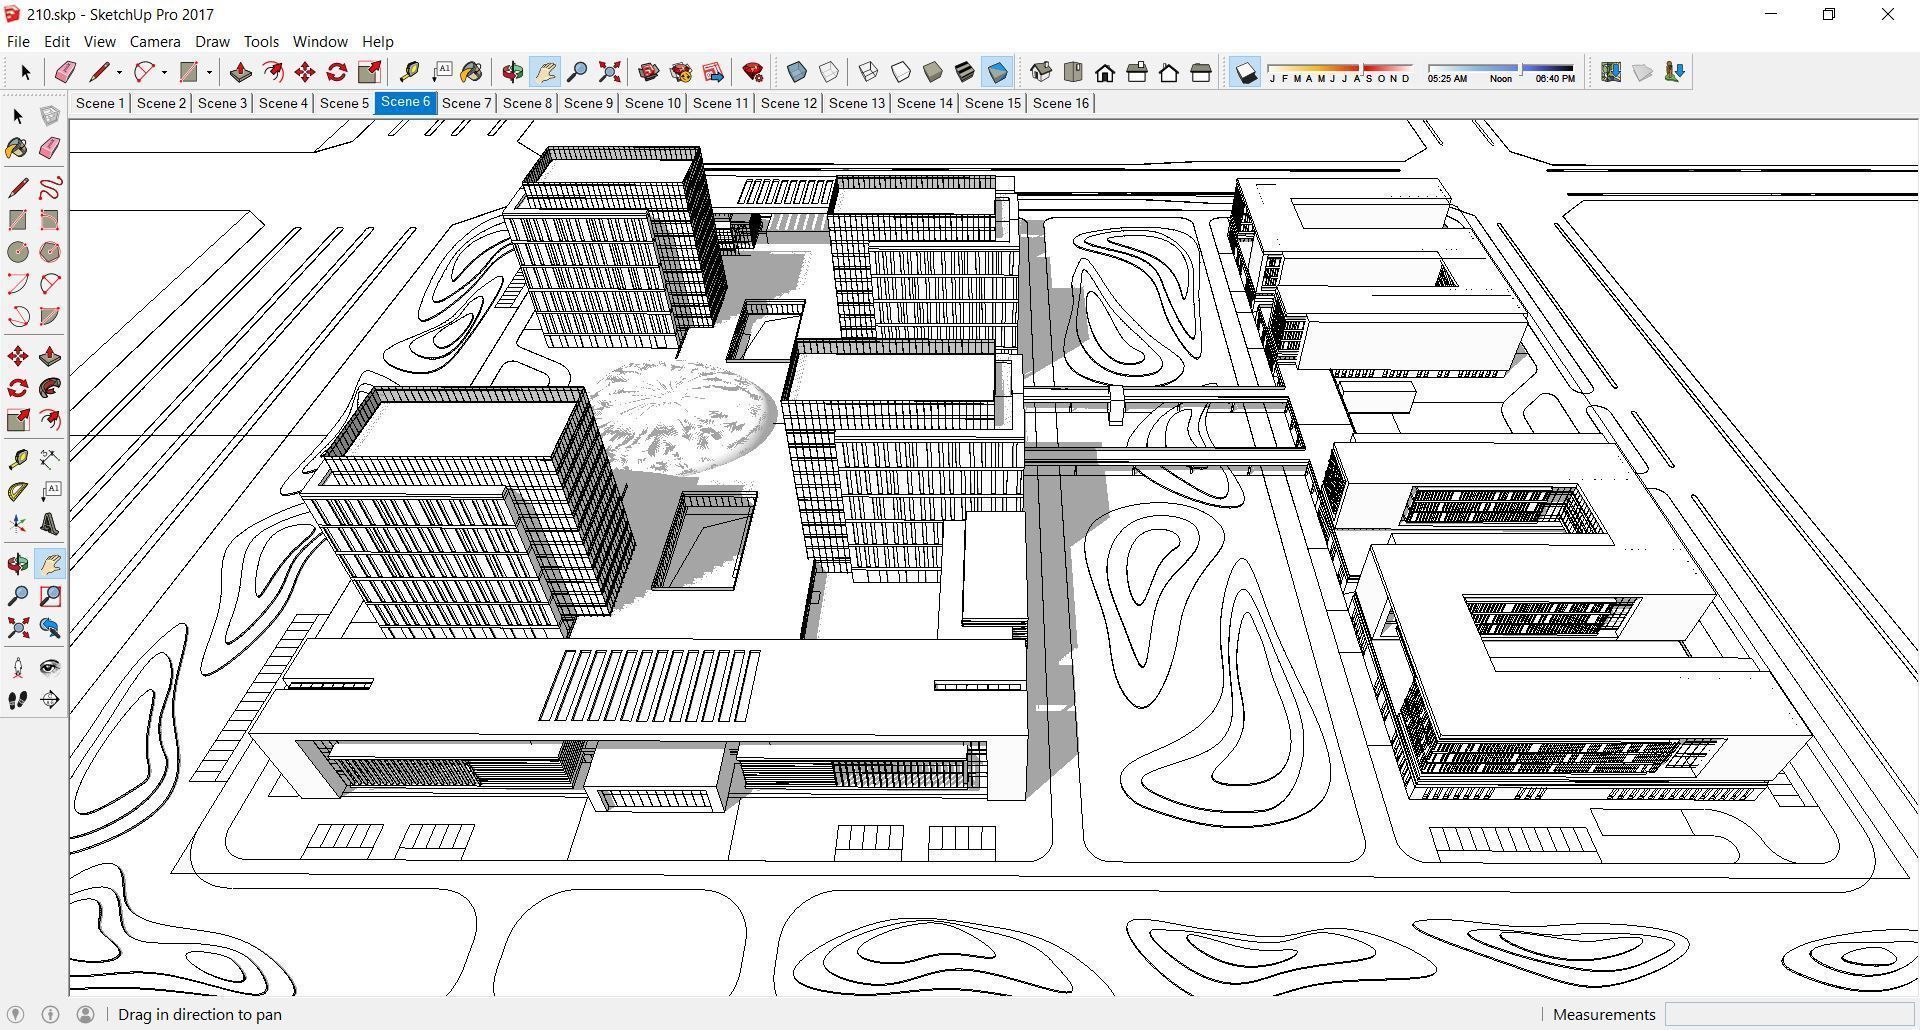The height and width of the screenshot is (1030, 1920).
Task: Switch to Scene 11 tab
Action: click(x=721, y=103)
